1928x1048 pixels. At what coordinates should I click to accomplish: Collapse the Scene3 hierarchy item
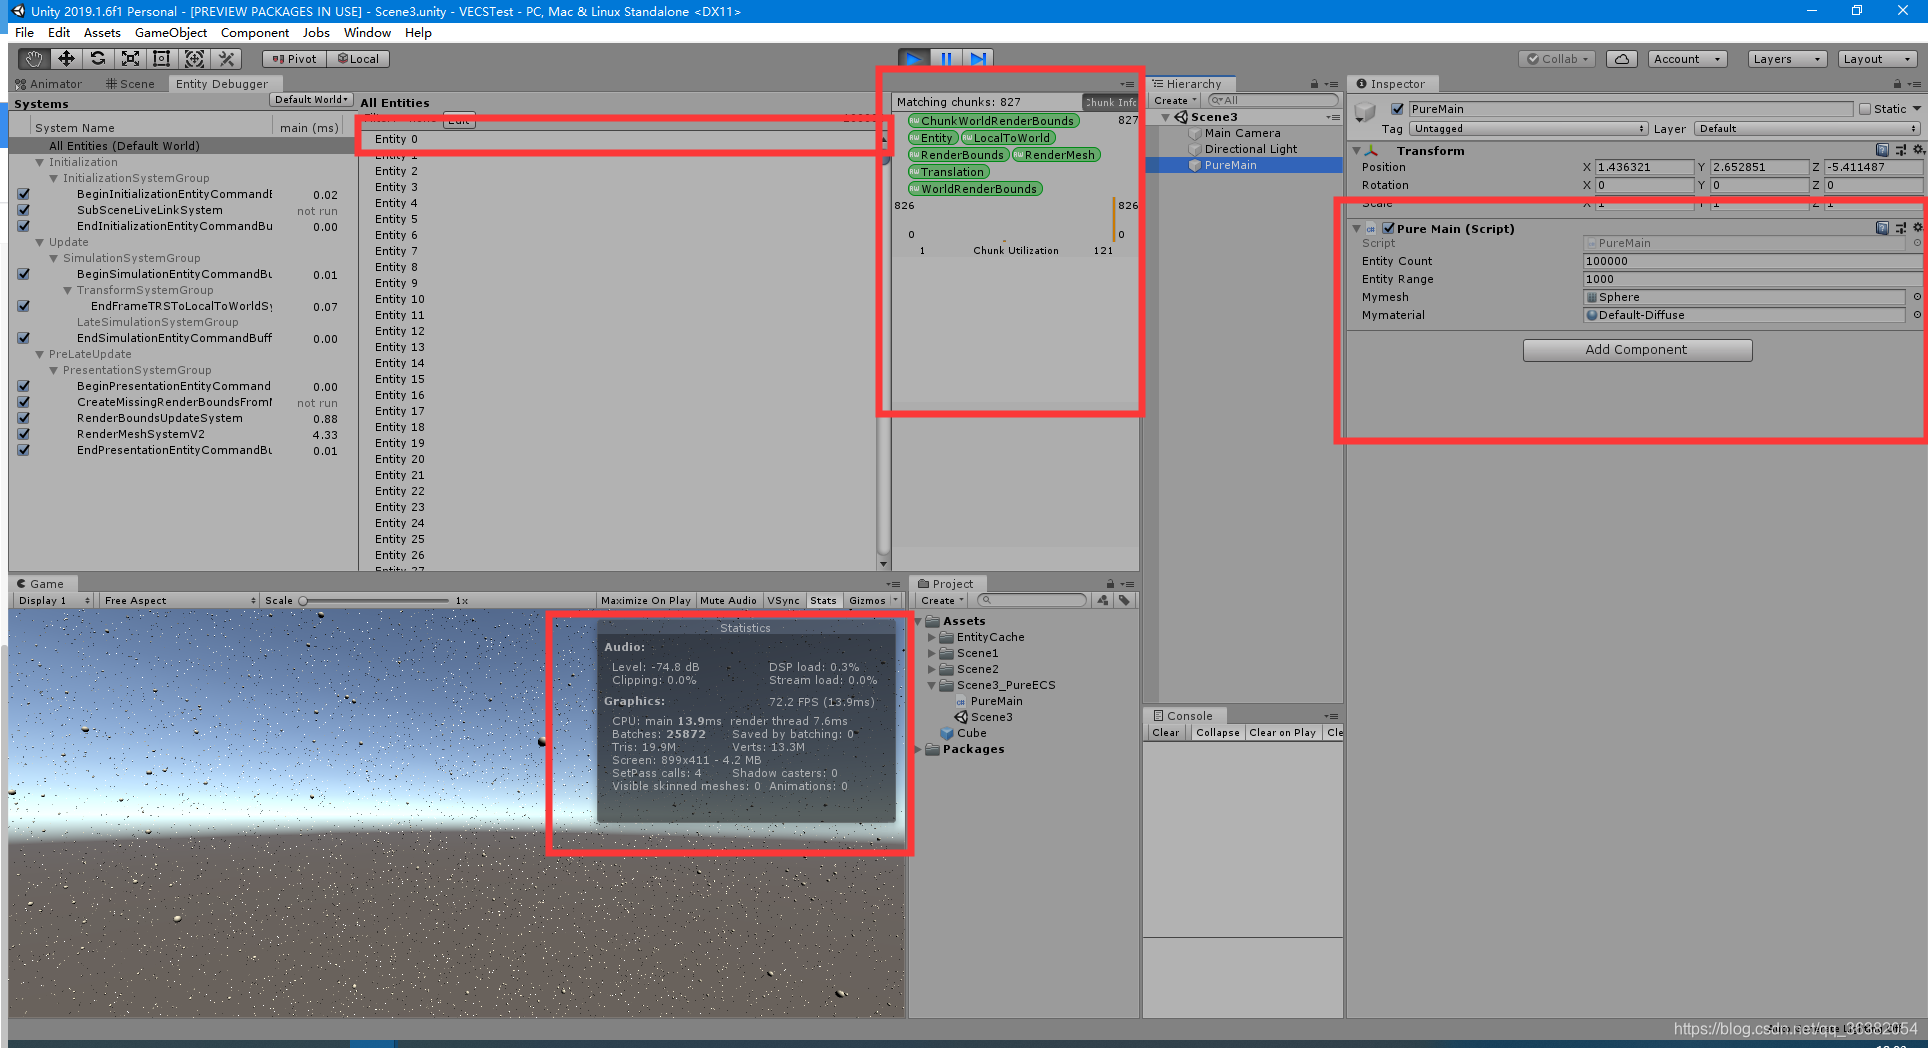1165,116
